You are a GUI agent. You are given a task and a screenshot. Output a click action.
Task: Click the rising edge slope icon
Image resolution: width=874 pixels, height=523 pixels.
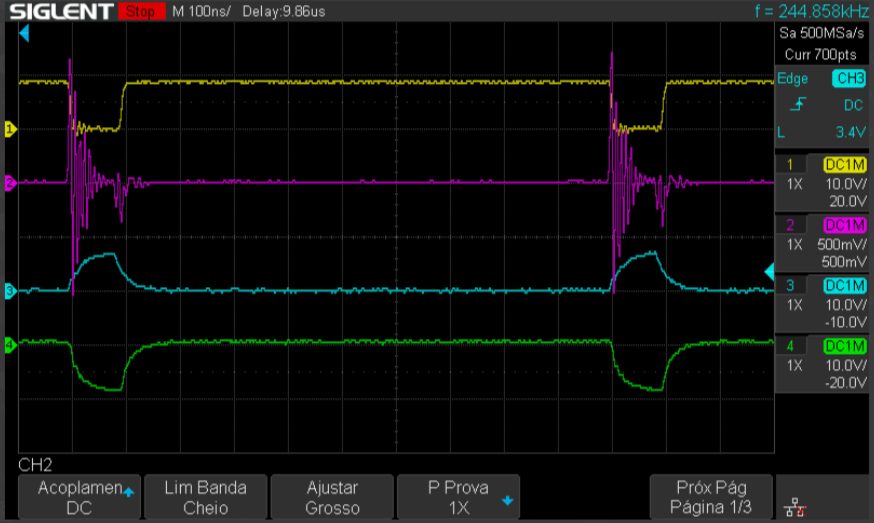(798, 104)
